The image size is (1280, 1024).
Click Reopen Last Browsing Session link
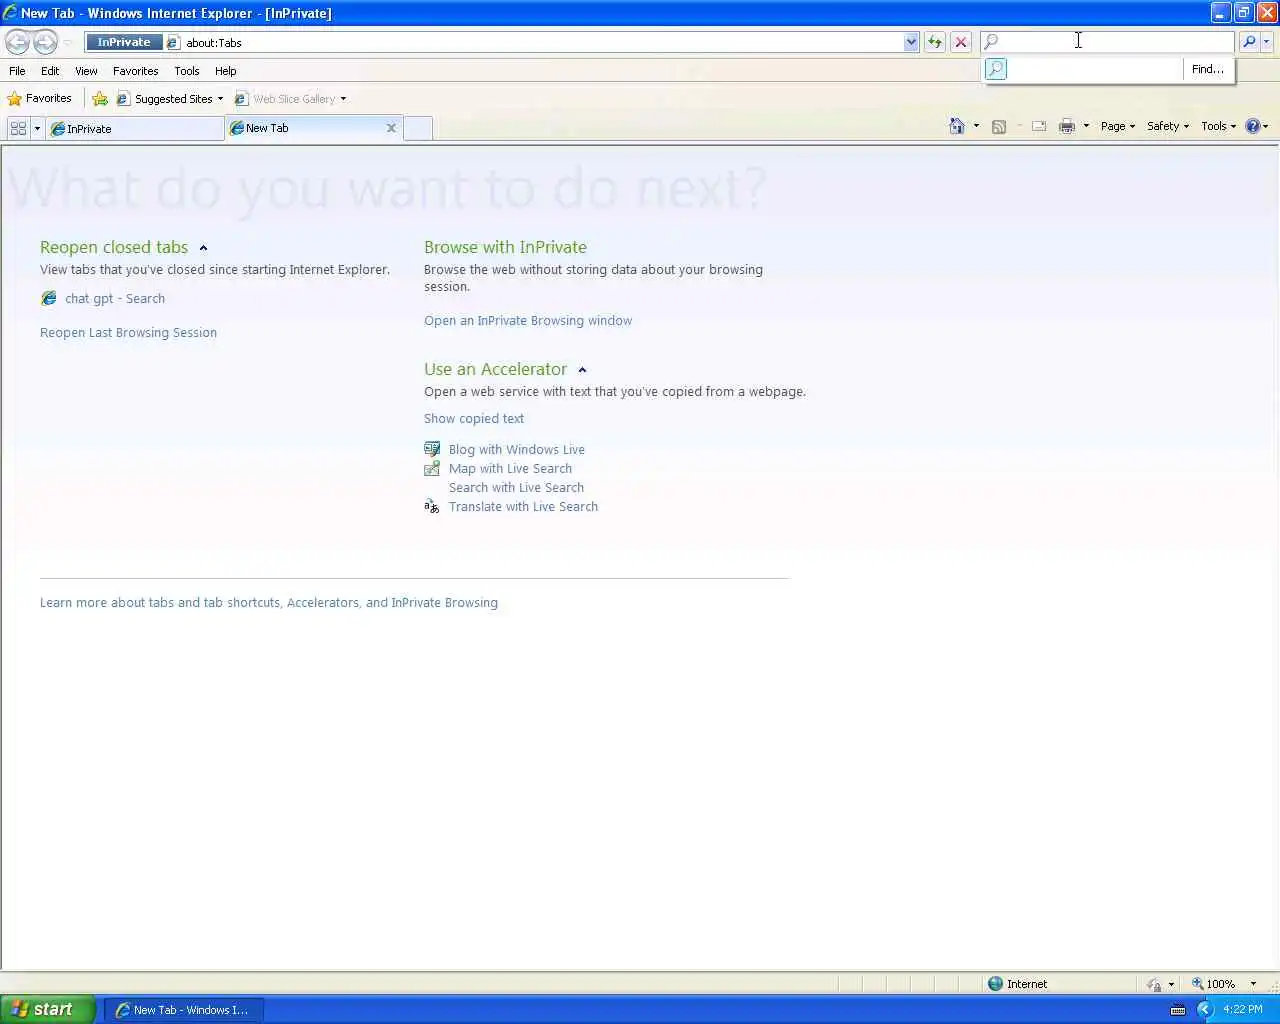pyautogui.click(x=128, y=332)
